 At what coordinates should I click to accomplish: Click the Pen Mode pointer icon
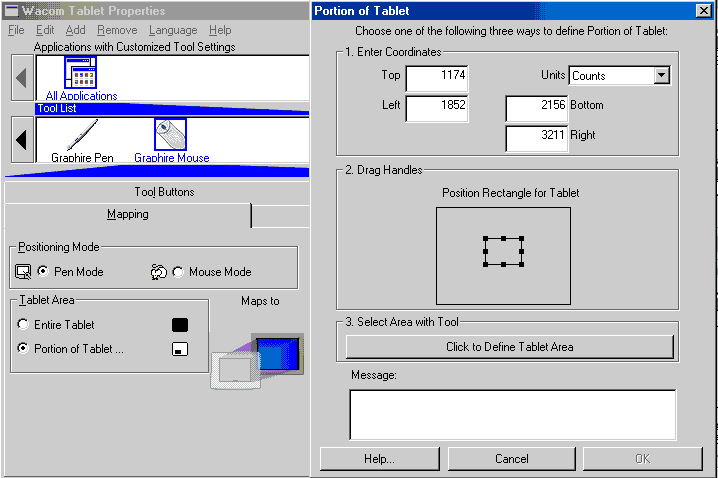23,272
